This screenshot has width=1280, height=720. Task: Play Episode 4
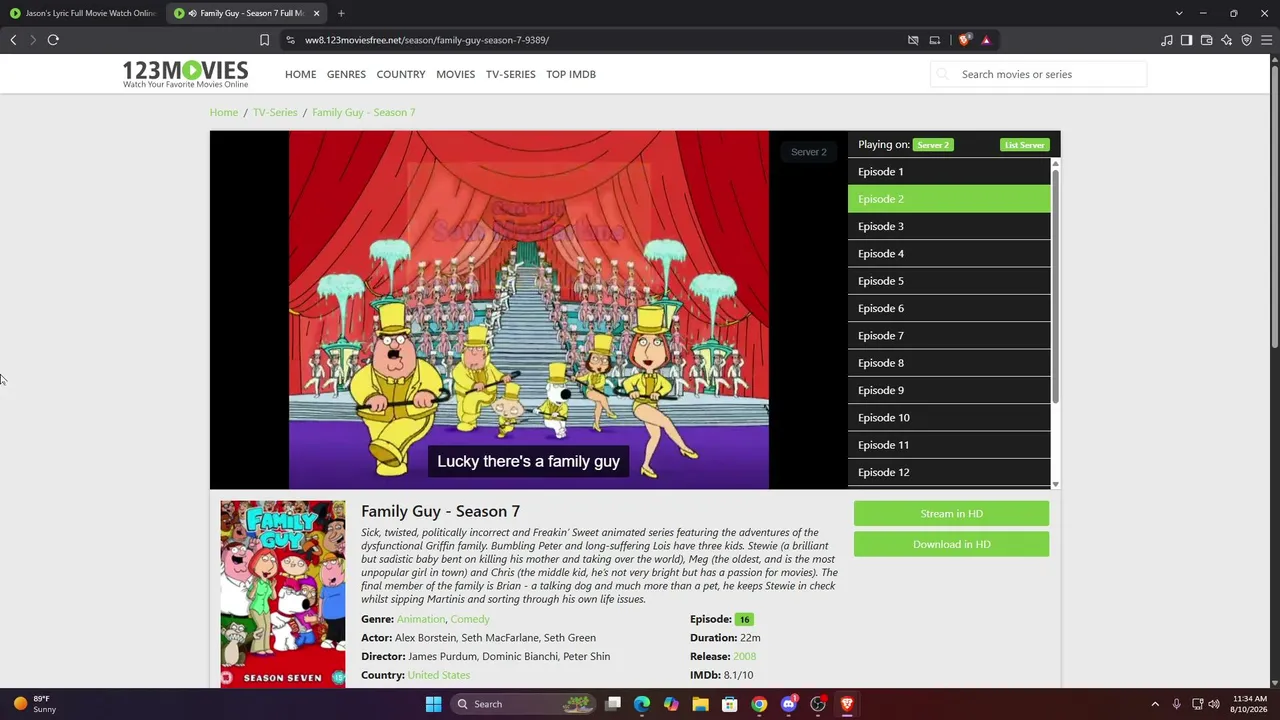[949, 254]
